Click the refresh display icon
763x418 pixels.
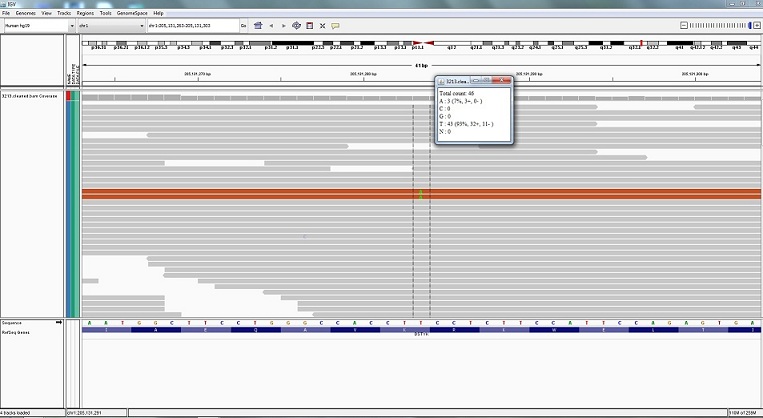tap(296, 25)
